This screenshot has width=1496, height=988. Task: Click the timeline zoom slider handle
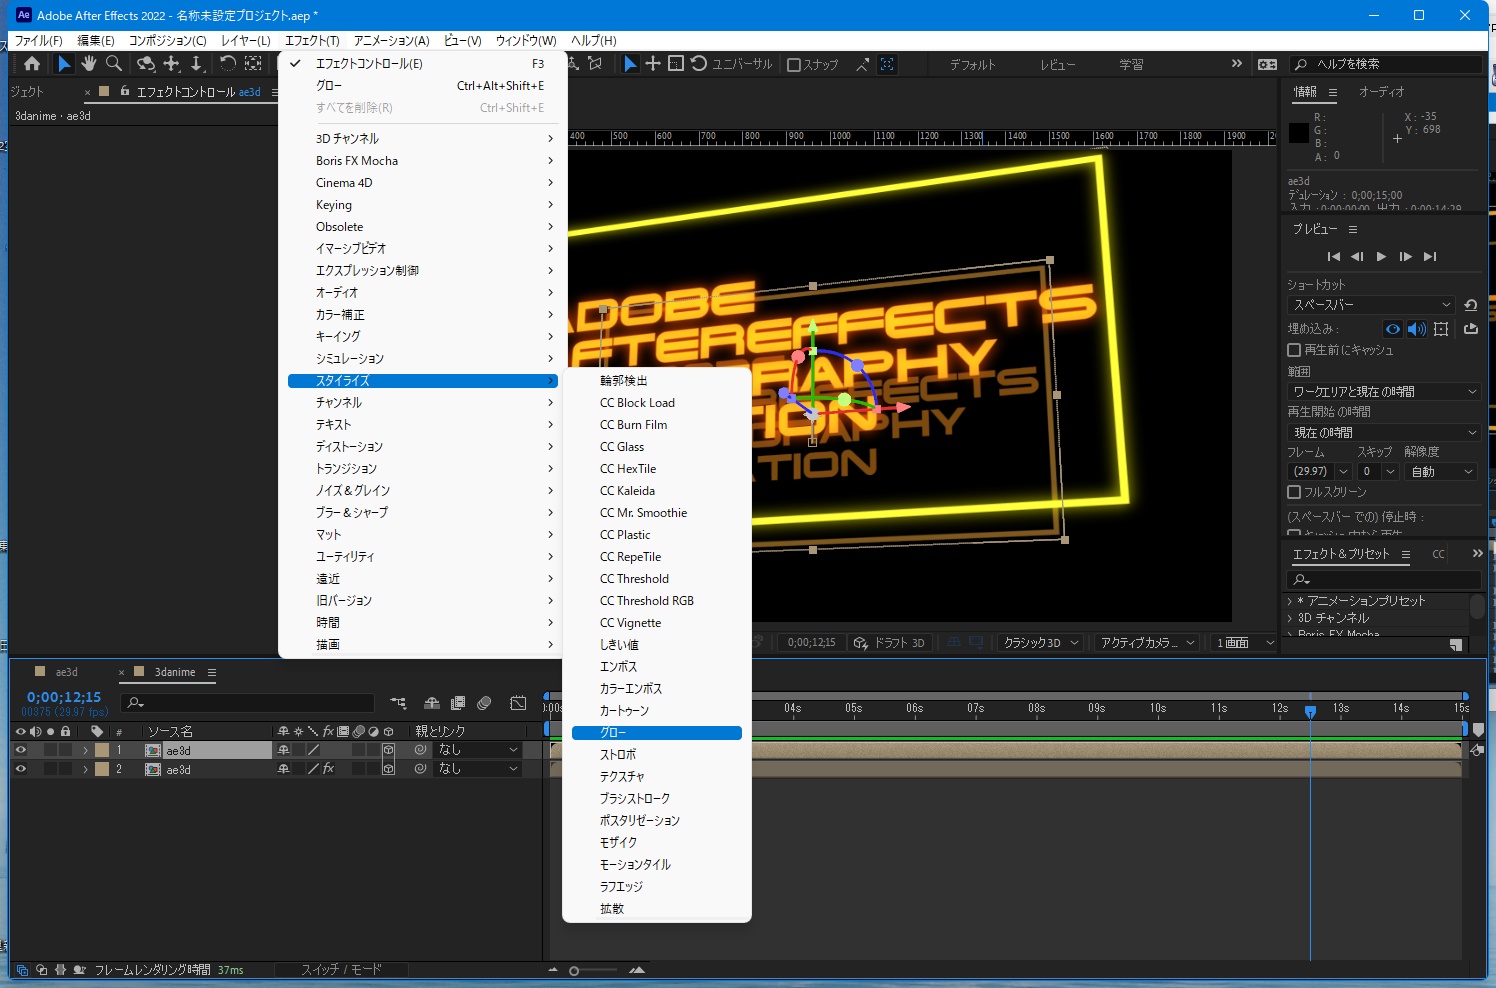(574, 971)
